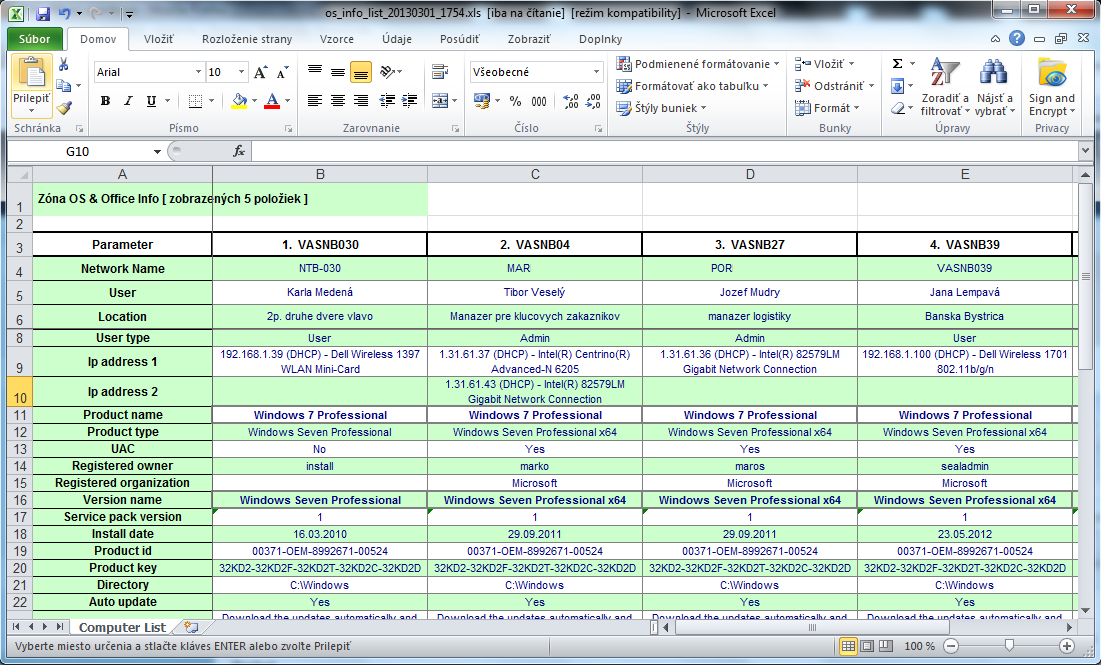
Task: Click inside the formula bar
Action: click(664, 151)
